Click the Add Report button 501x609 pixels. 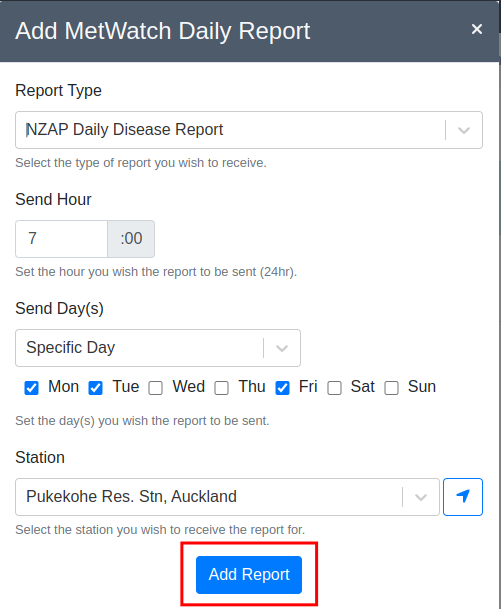coord(249,575)
